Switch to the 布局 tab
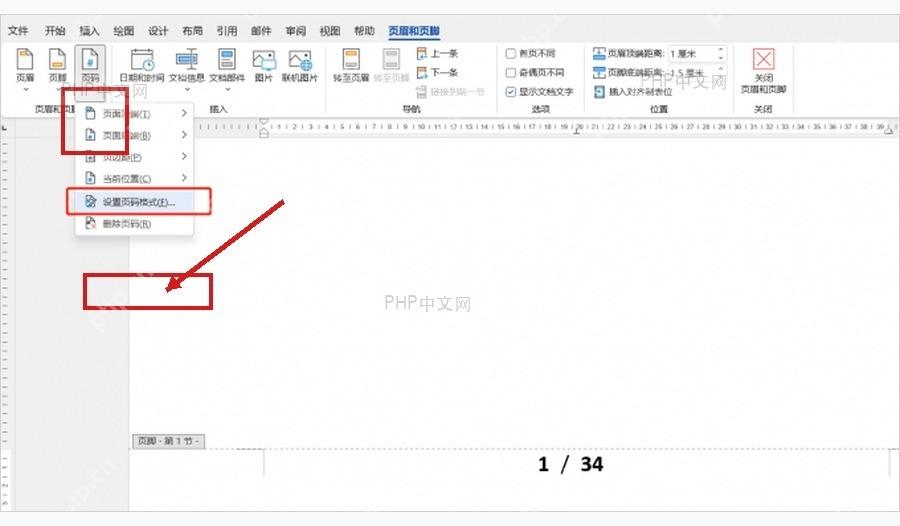The height and width of the screenshot is (526, 900). point(192,31)
